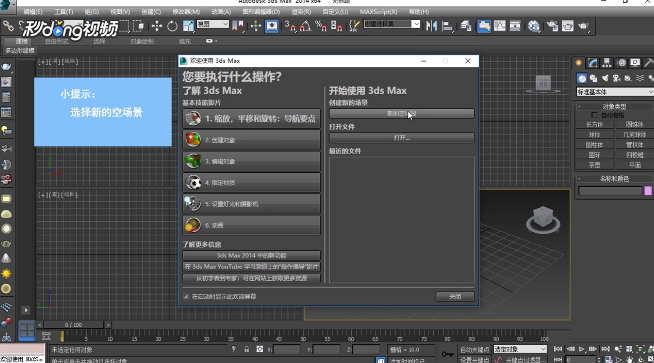Click the Set Key key icon
Screen dimensions: 654x363
click(x=448, y=354)
